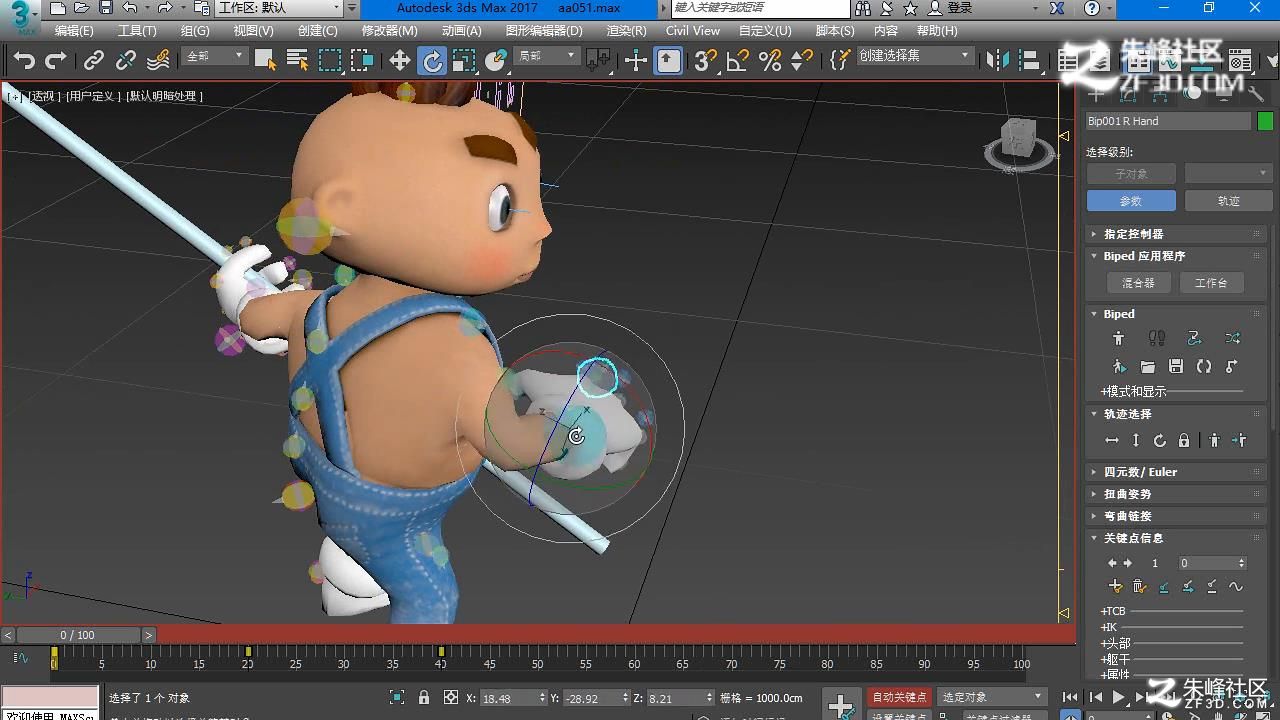Select the Select and Link tool
This screenshot has height=720, width=1280.
[94, 61]
